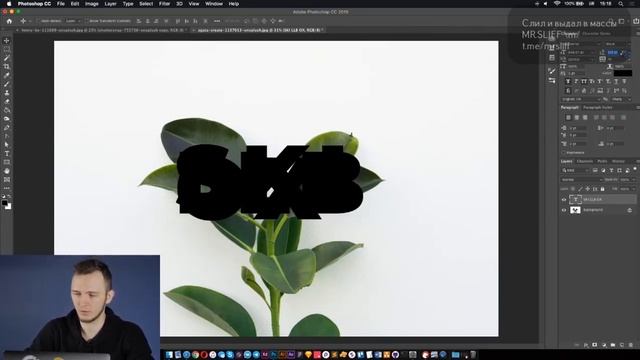Viewport: 640px width, 360px height.
Task: Click the background color swatch
Action: (8, 207)
